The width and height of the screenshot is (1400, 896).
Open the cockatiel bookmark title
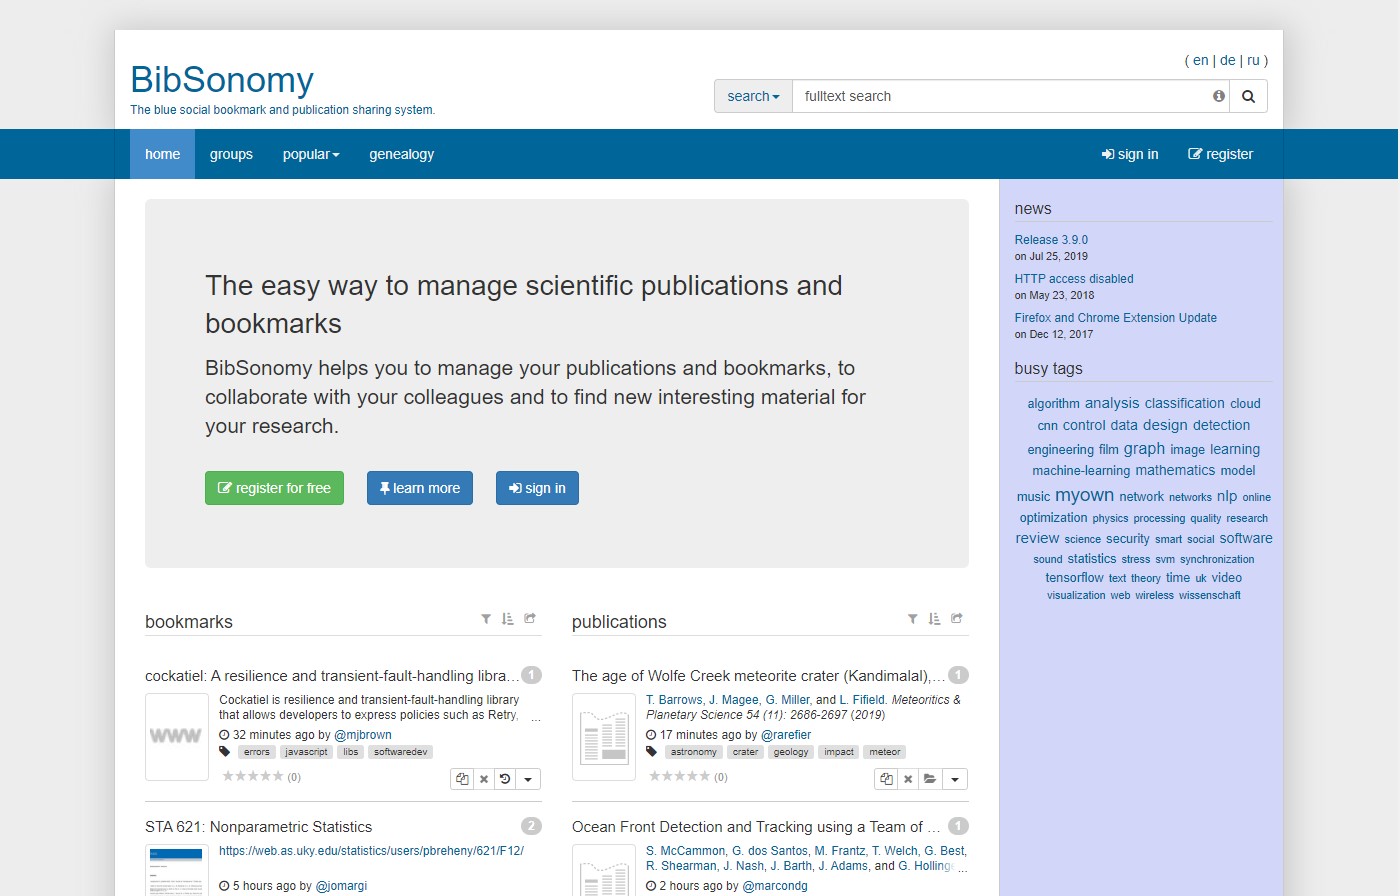point(332,676)
